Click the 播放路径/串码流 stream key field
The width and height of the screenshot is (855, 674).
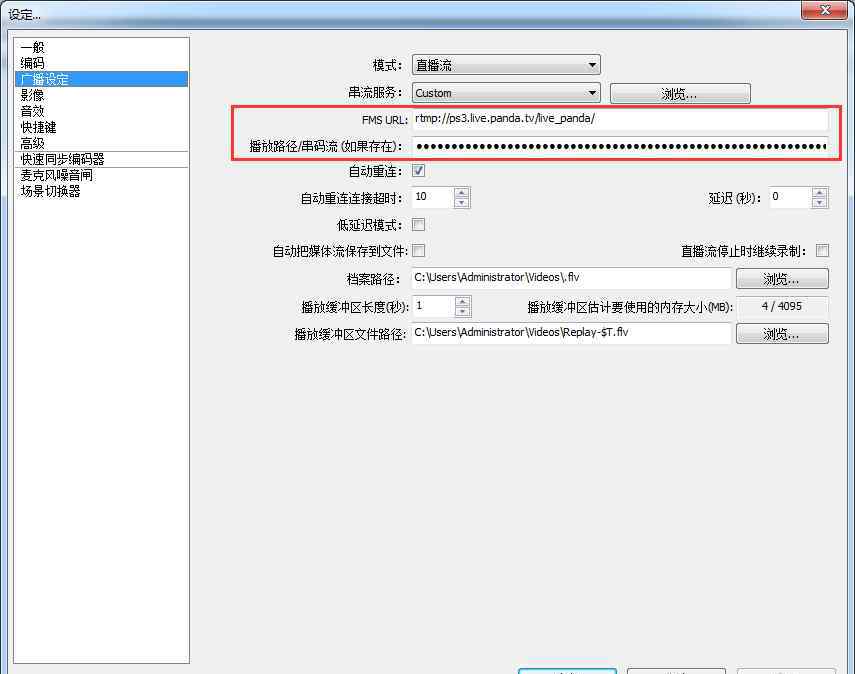(x=620, y=146)
